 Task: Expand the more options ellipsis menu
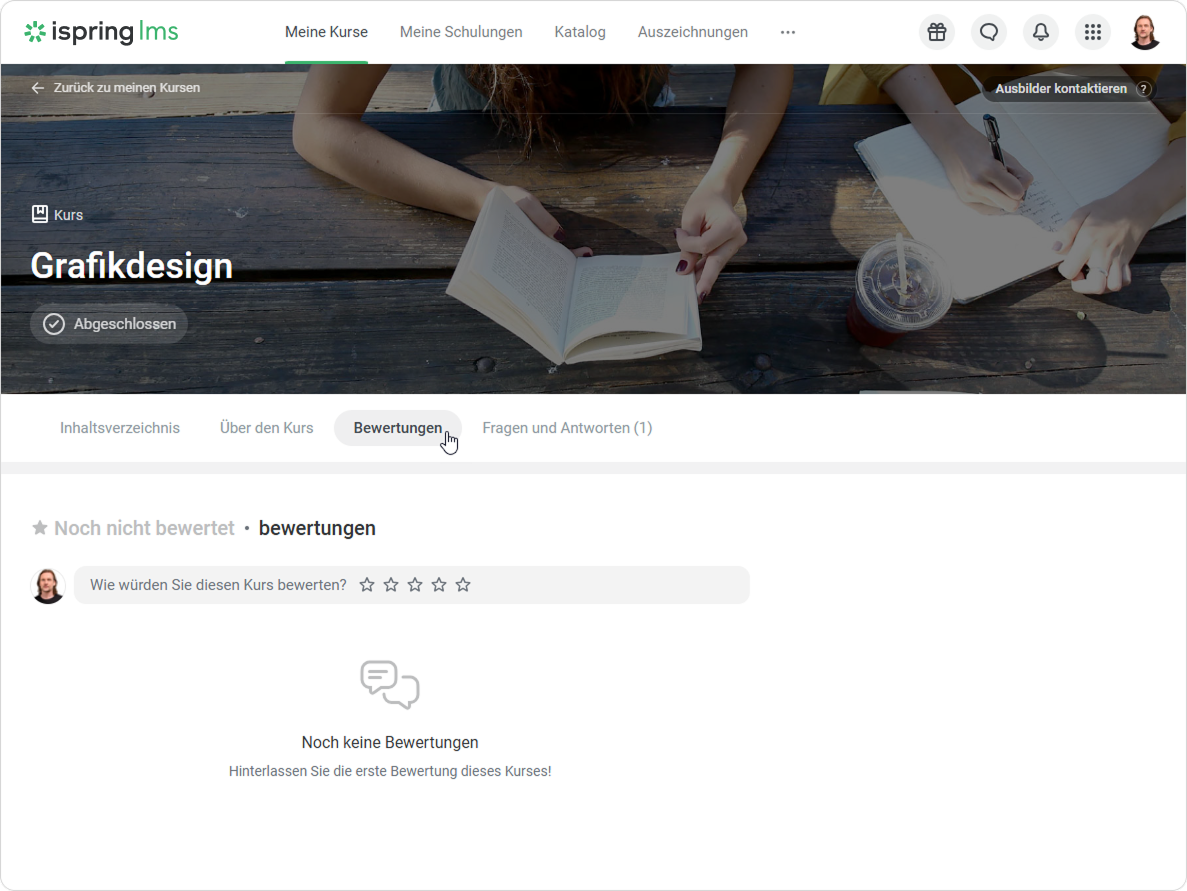[788, 32]
